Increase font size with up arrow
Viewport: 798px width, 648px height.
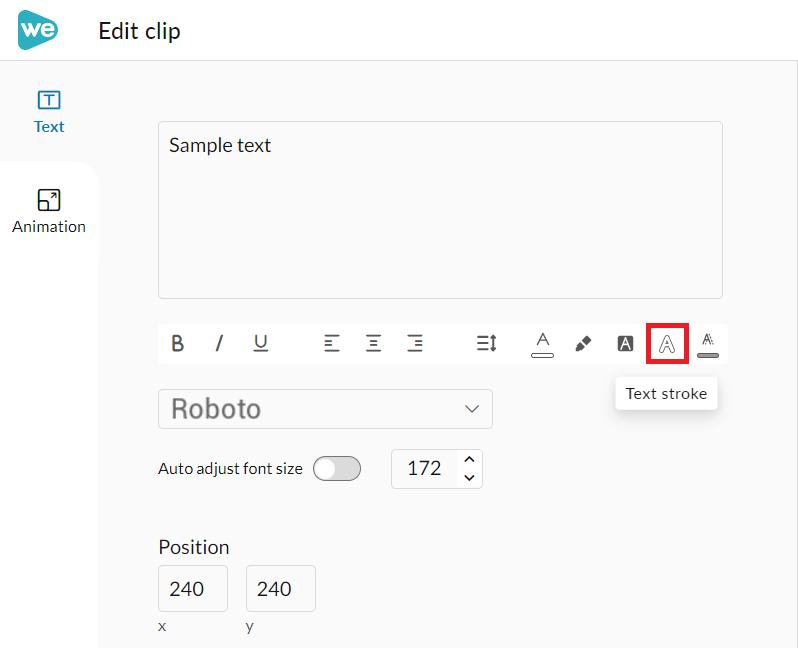(470, 460)
